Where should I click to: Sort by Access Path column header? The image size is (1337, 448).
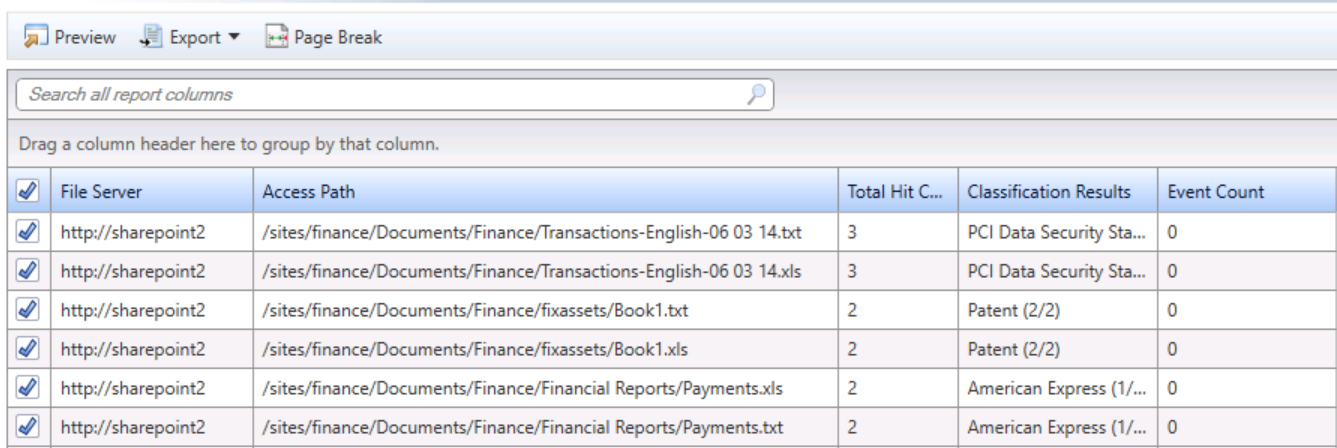coord(309,192)
